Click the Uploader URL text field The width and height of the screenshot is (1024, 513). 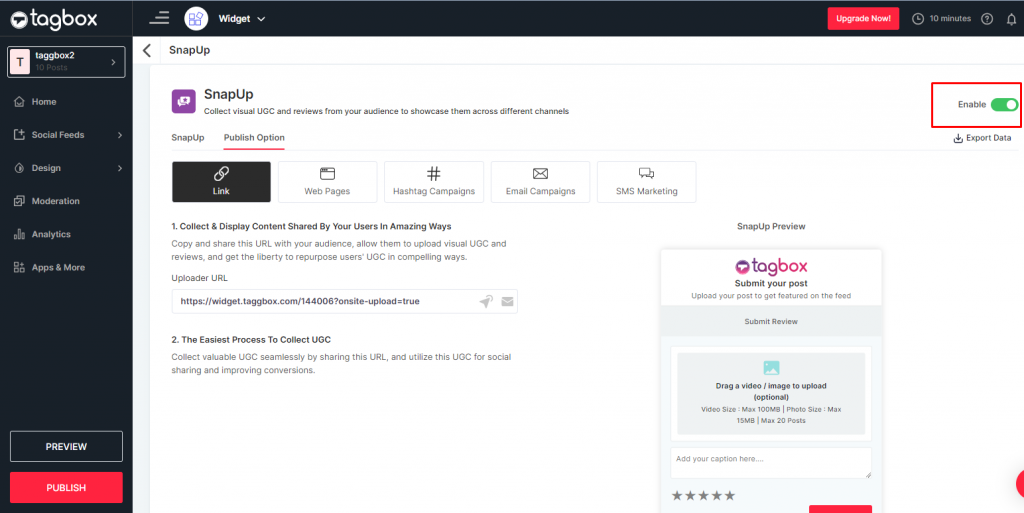pyautogui.click(x=320, y=301)
